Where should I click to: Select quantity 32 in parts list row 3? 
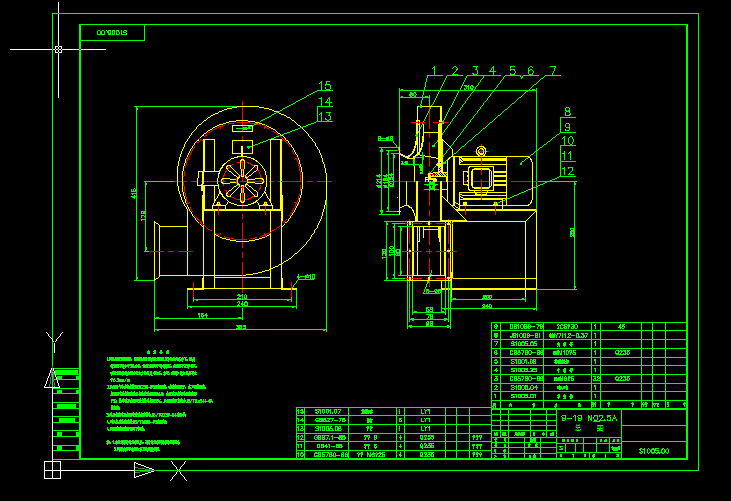[596, 378]
